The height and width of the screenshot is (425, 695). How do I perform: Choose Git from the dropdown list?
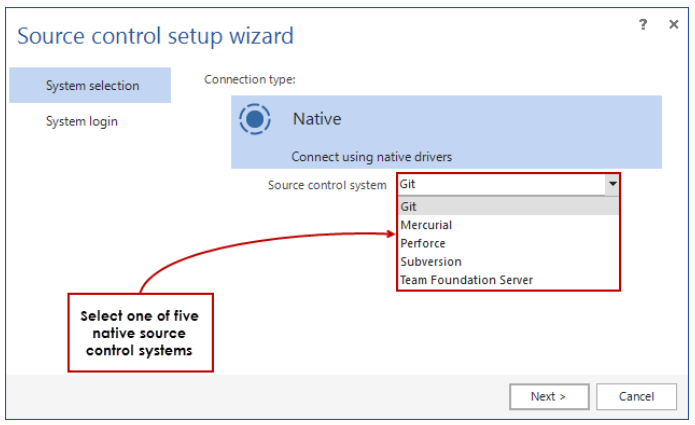508,207
